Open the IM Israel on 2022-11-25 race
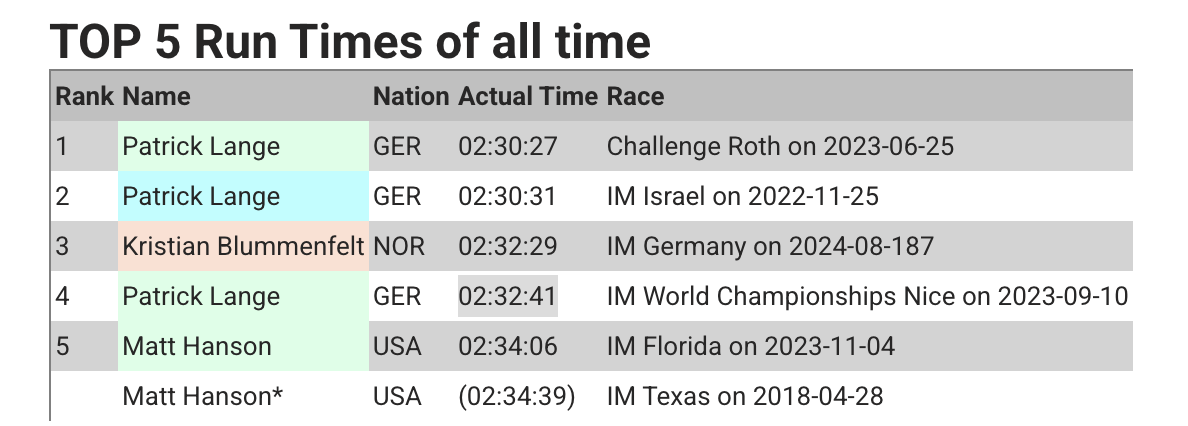Viewport: 1188px width, 426px height. [742, 197]
